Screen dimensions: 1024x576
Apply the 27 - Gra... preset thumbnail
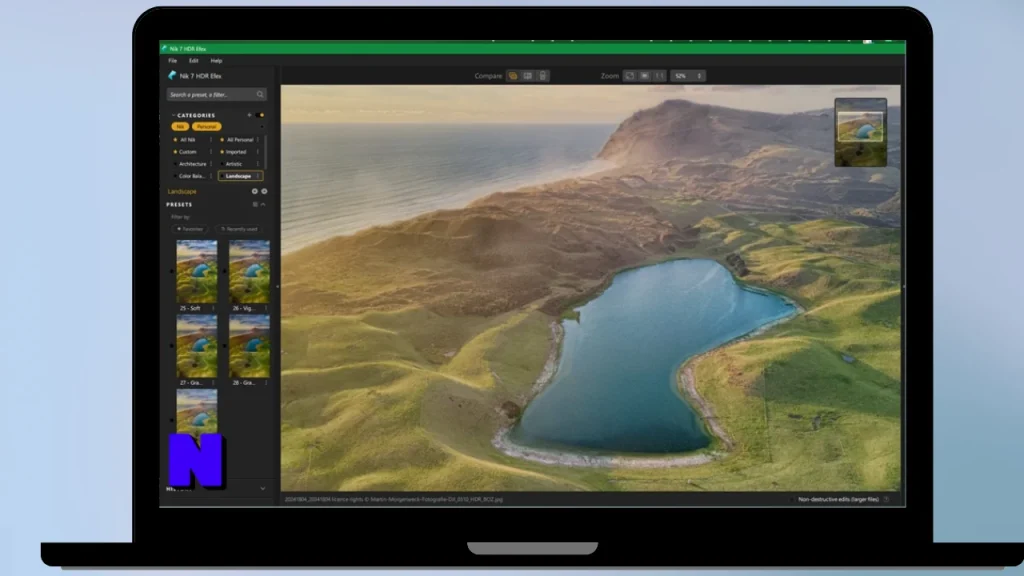(x=197, y=346)
